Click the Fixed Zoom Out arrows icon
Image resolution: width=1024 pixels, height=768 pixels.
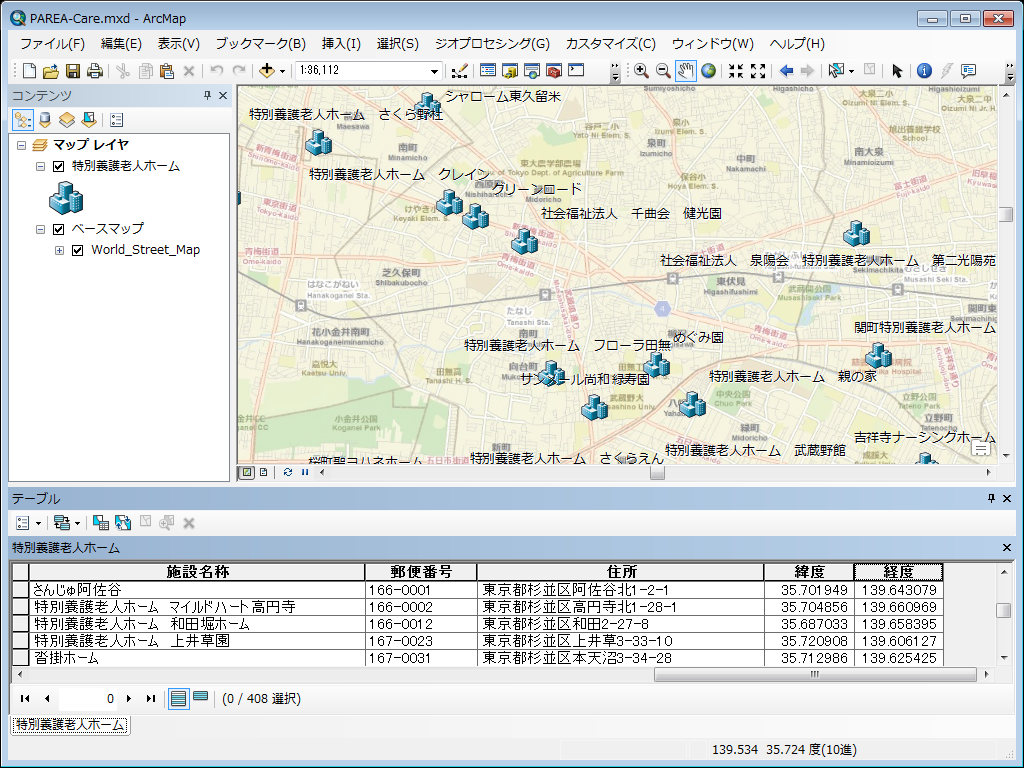click(x=758, y=71)
